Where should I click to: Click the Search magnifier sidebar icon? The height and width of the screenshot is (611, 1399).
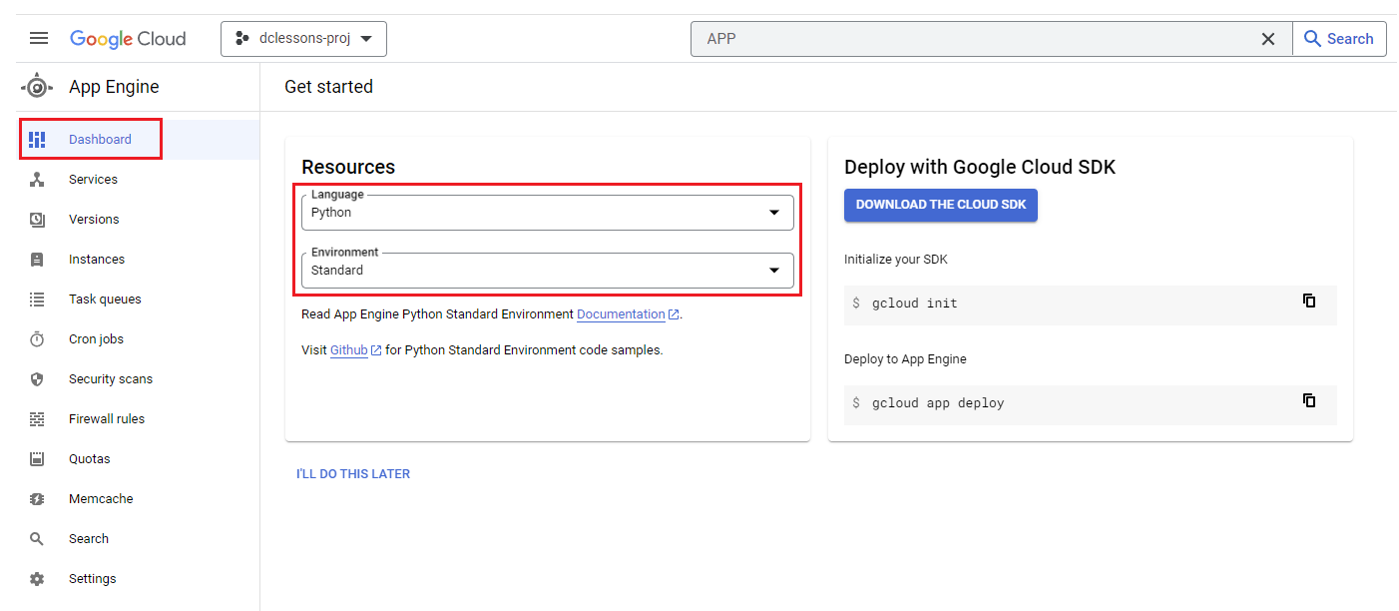[37, 539]
